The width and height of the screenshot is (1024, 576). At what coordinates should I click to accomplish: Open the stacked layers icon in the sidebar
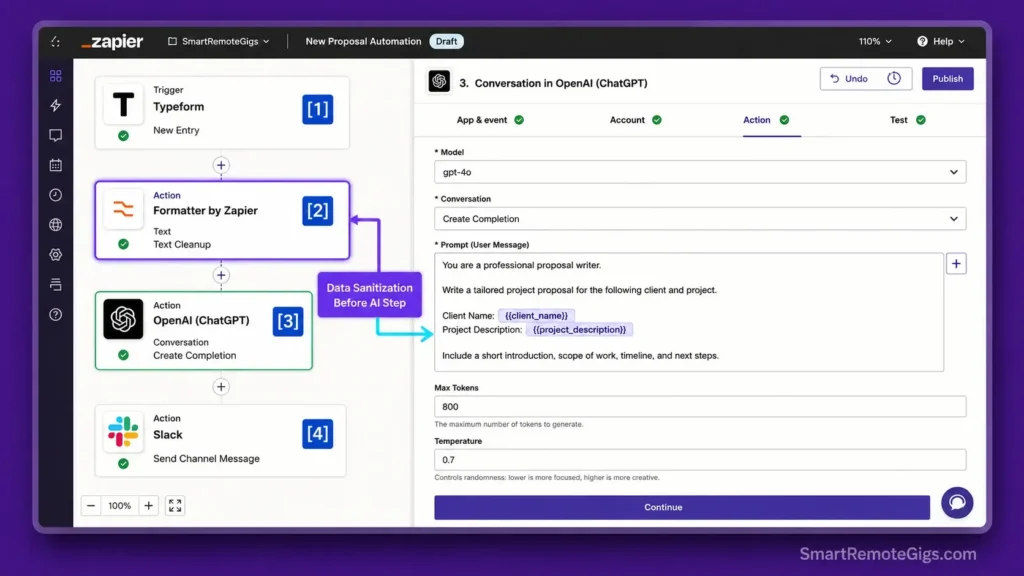click(x=56, y=284)
